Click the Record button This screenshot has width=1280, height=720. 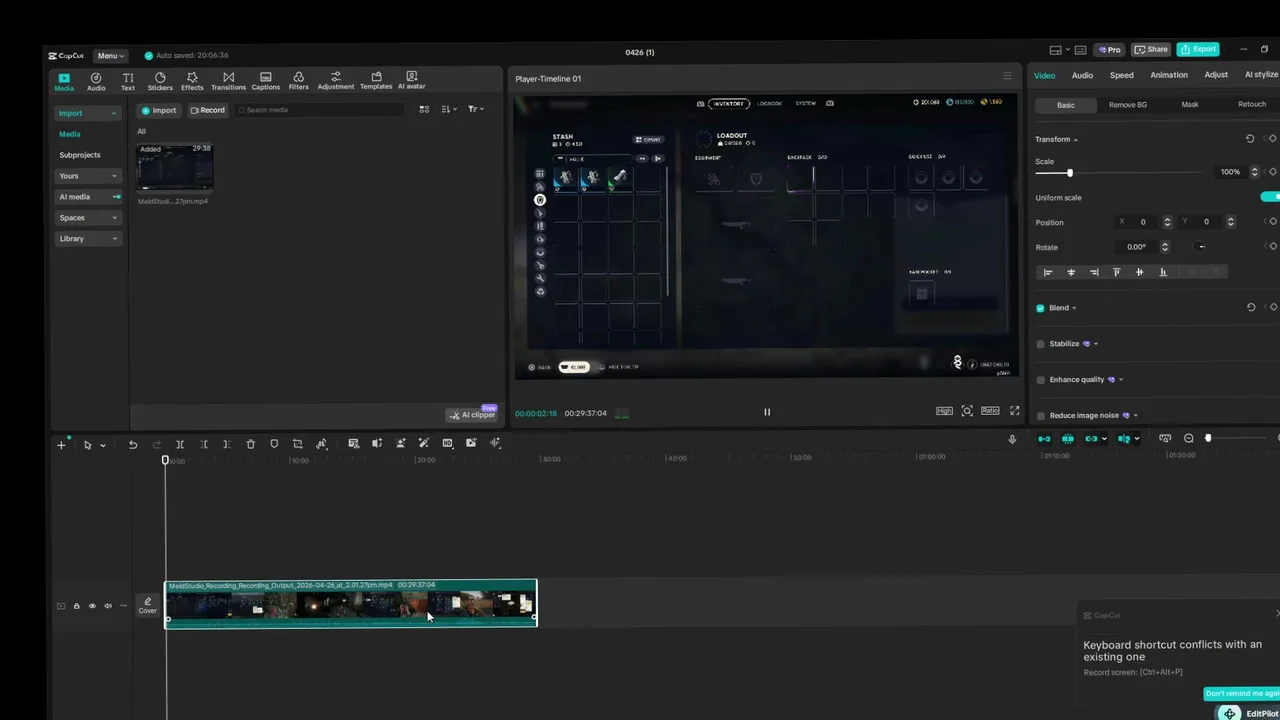tap(208, 110)
